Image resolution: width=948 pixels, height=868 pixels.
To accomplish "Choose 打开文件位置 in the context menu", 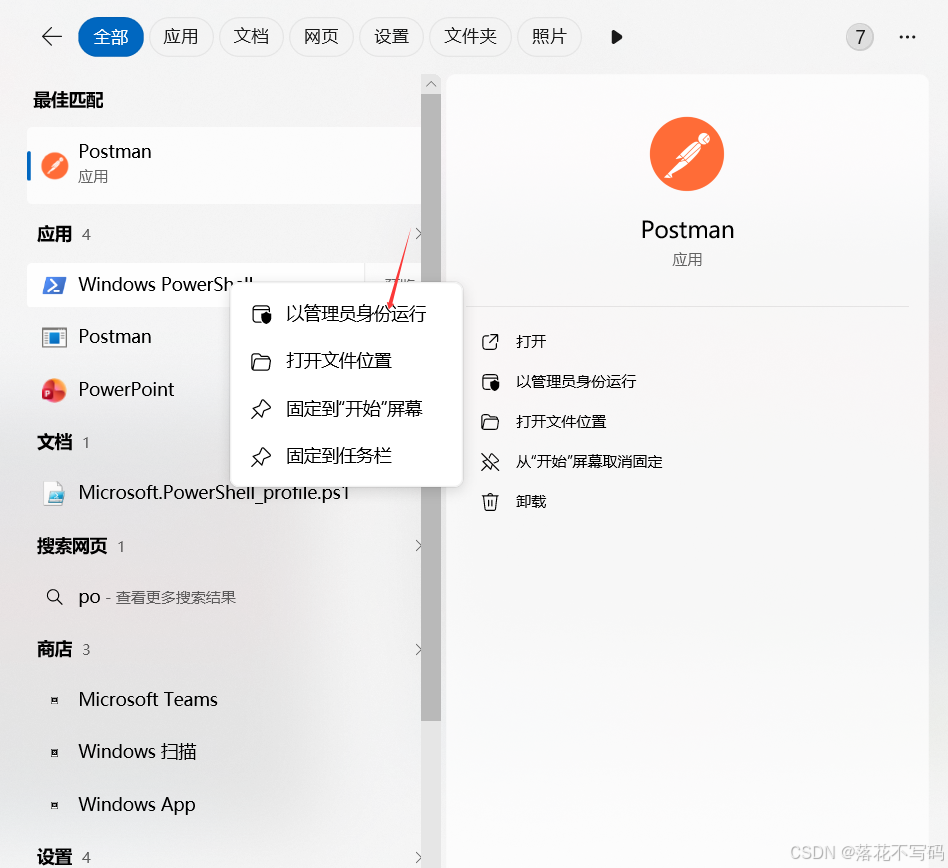I will click(x=346, y=361).
